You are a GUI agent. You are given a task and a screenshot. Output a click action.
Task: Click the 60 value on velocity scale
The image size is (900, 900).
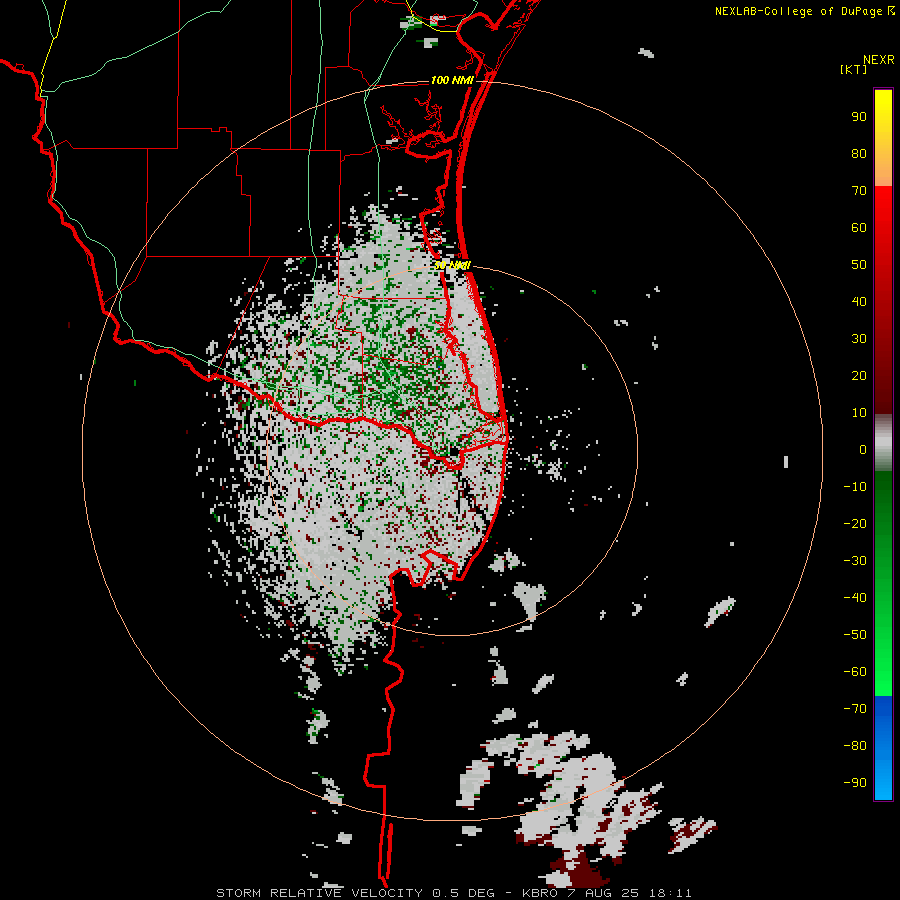tap(859, 228)
